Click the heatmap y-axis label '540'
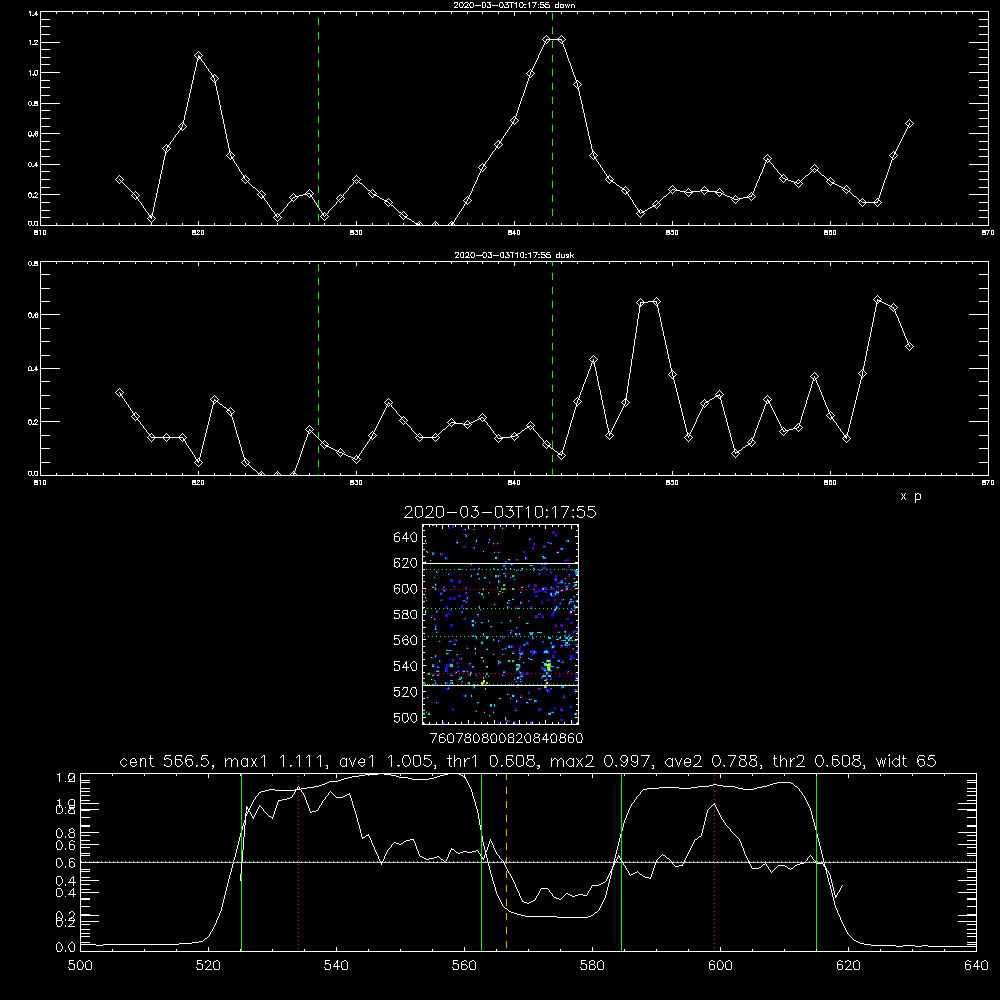 pyautogui.click(x=406, y=666)
